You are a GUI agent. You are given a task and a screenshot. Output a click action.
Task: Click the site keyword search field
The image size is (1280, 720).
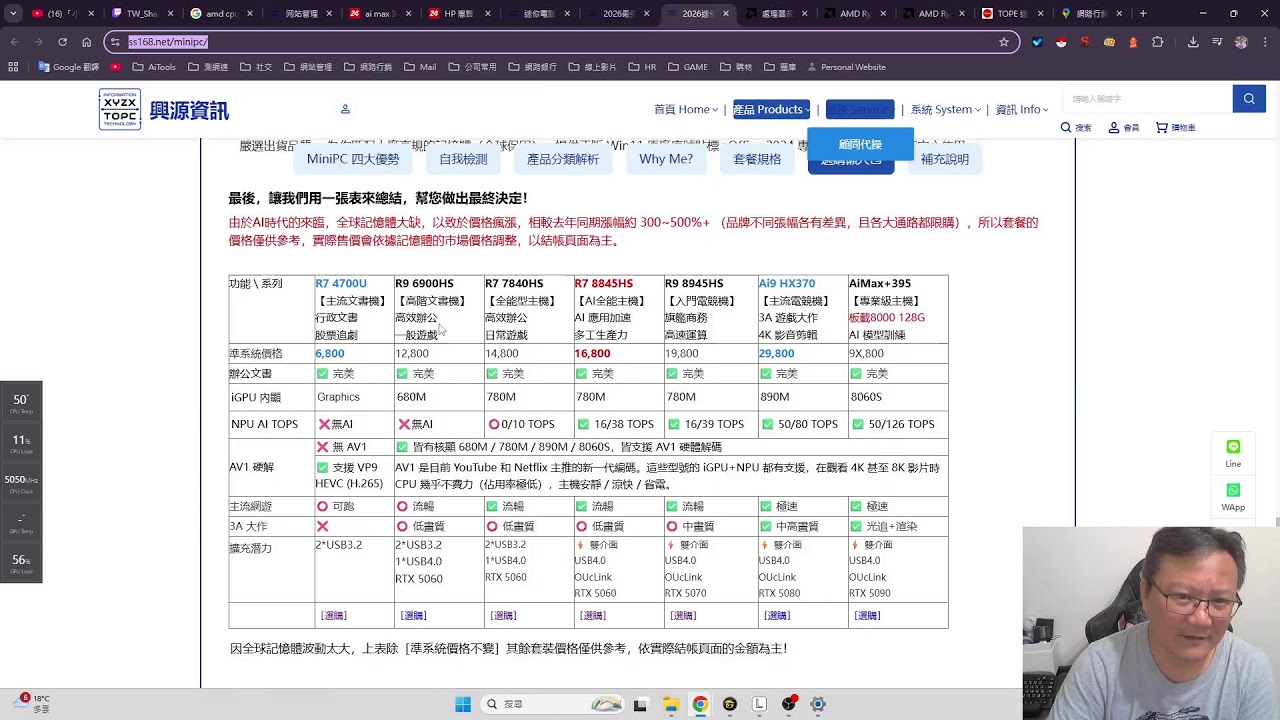pyautogui.click(x=1148, y=99)
